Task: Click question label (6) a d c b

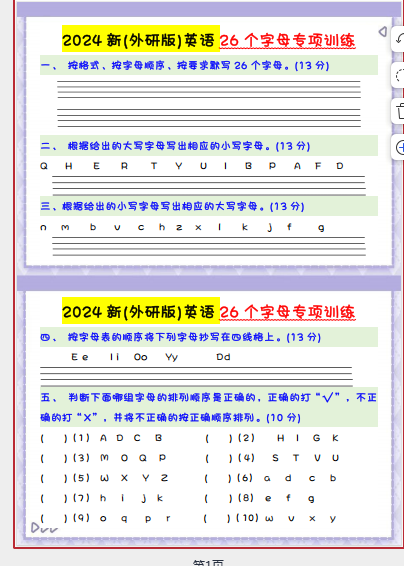Action: pyautogui.click(x=245, y=478)
